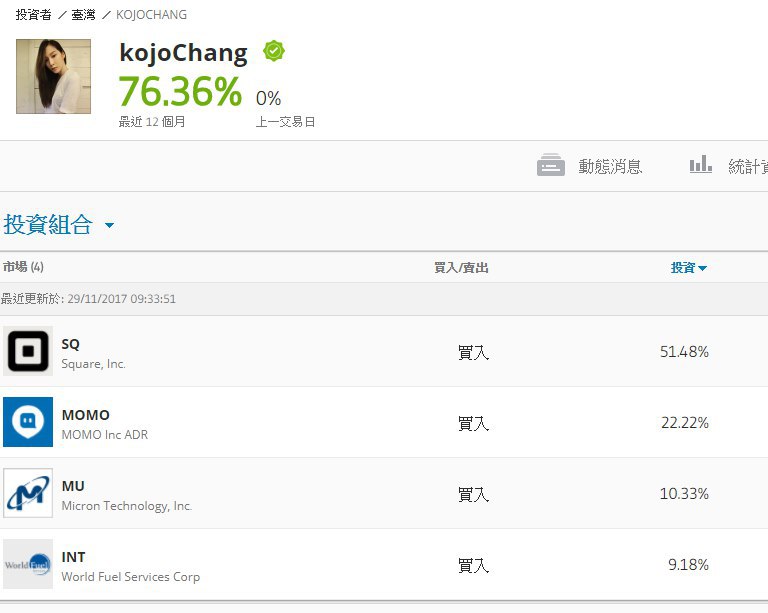Viewport: 768px width, 613px height.
Task: Click 買入 in the MOMO row
Action: (473, 423)
